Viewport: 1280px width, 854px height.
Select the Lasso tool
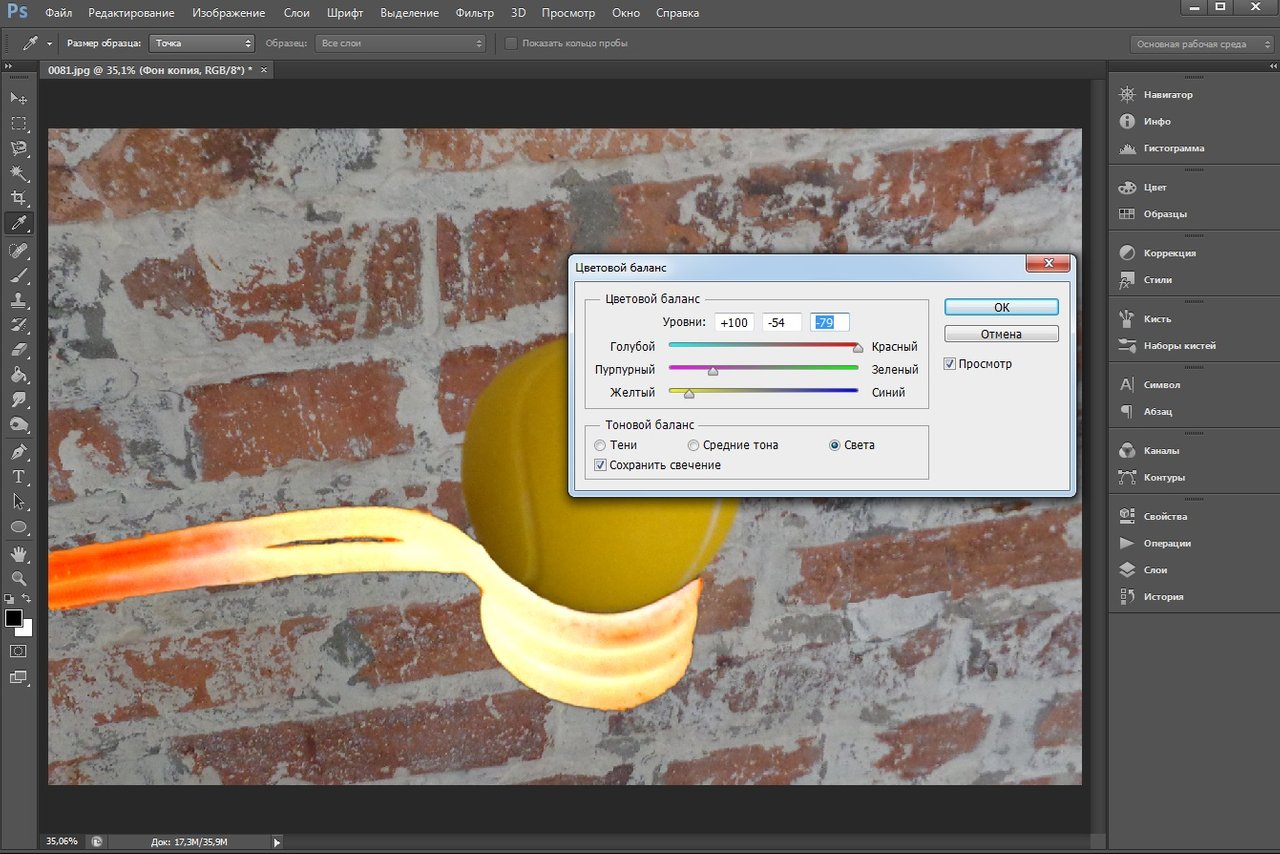tap(19, 148)
